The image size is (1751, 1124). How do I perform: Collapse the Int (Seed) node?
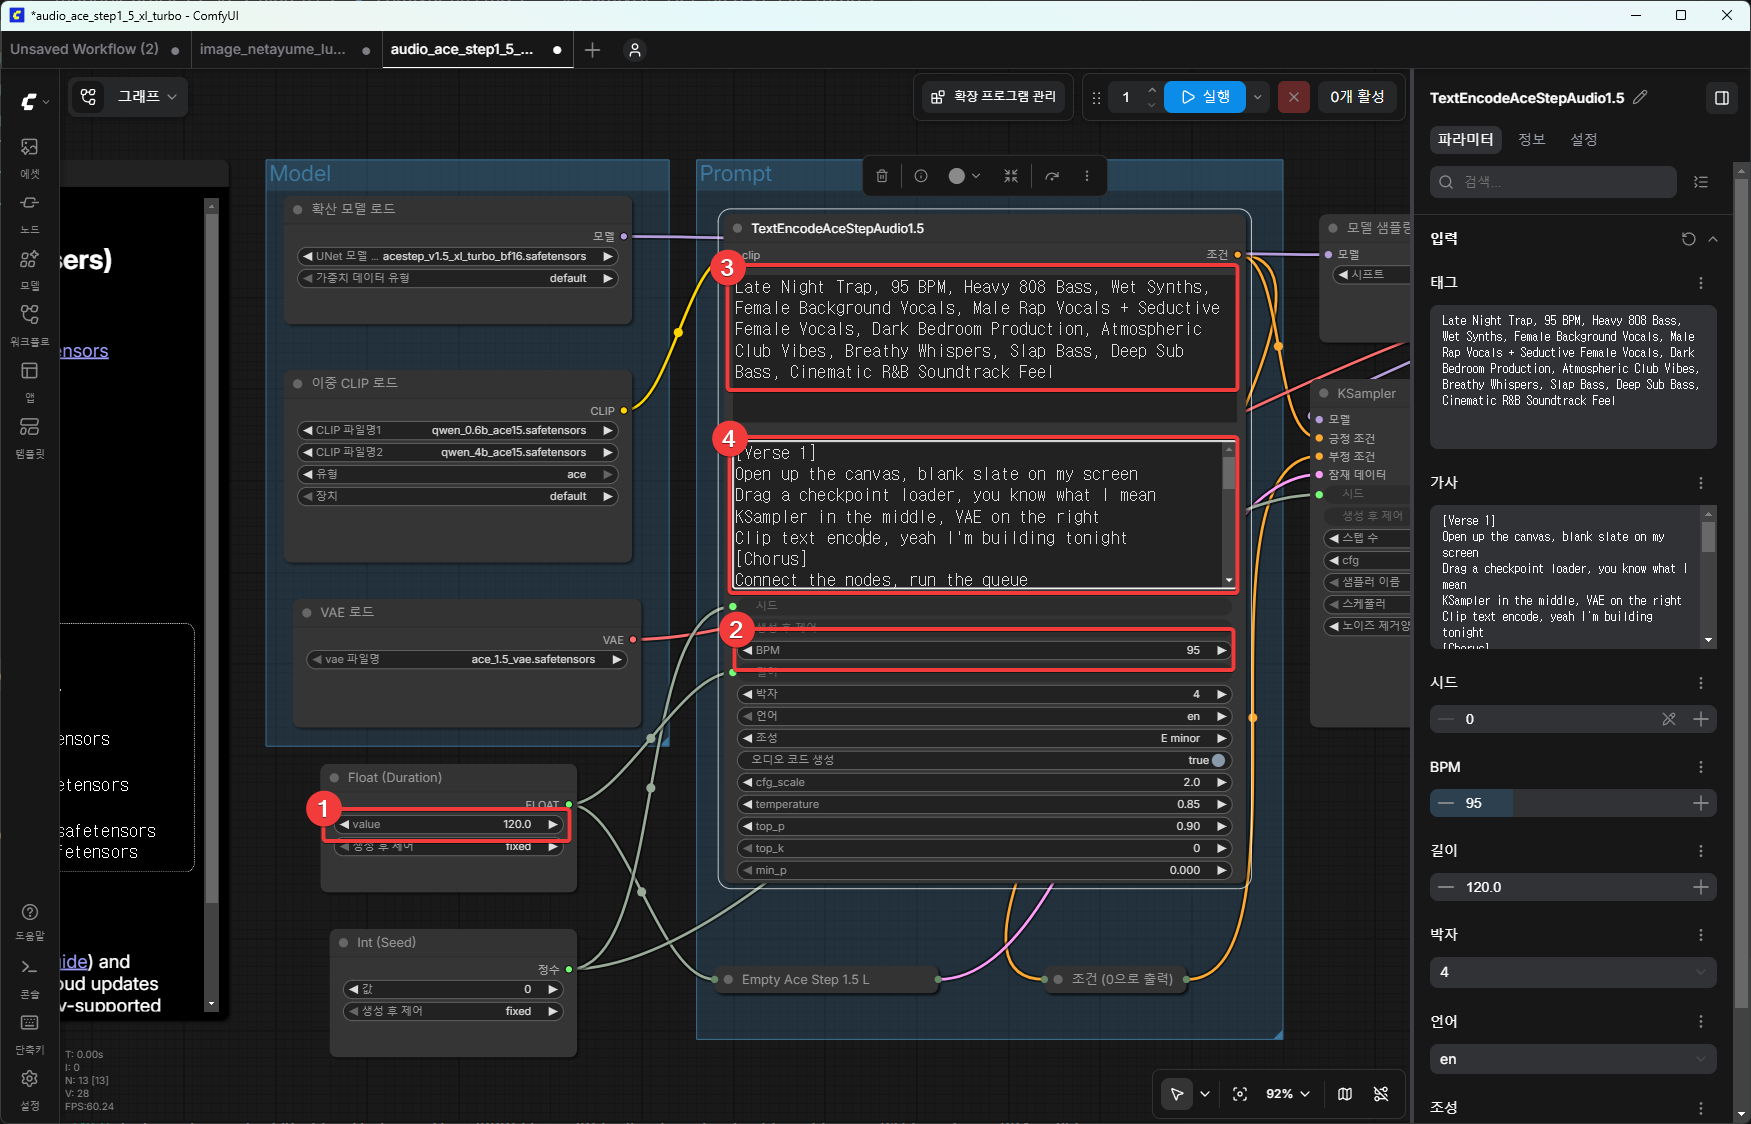(344, 942)
